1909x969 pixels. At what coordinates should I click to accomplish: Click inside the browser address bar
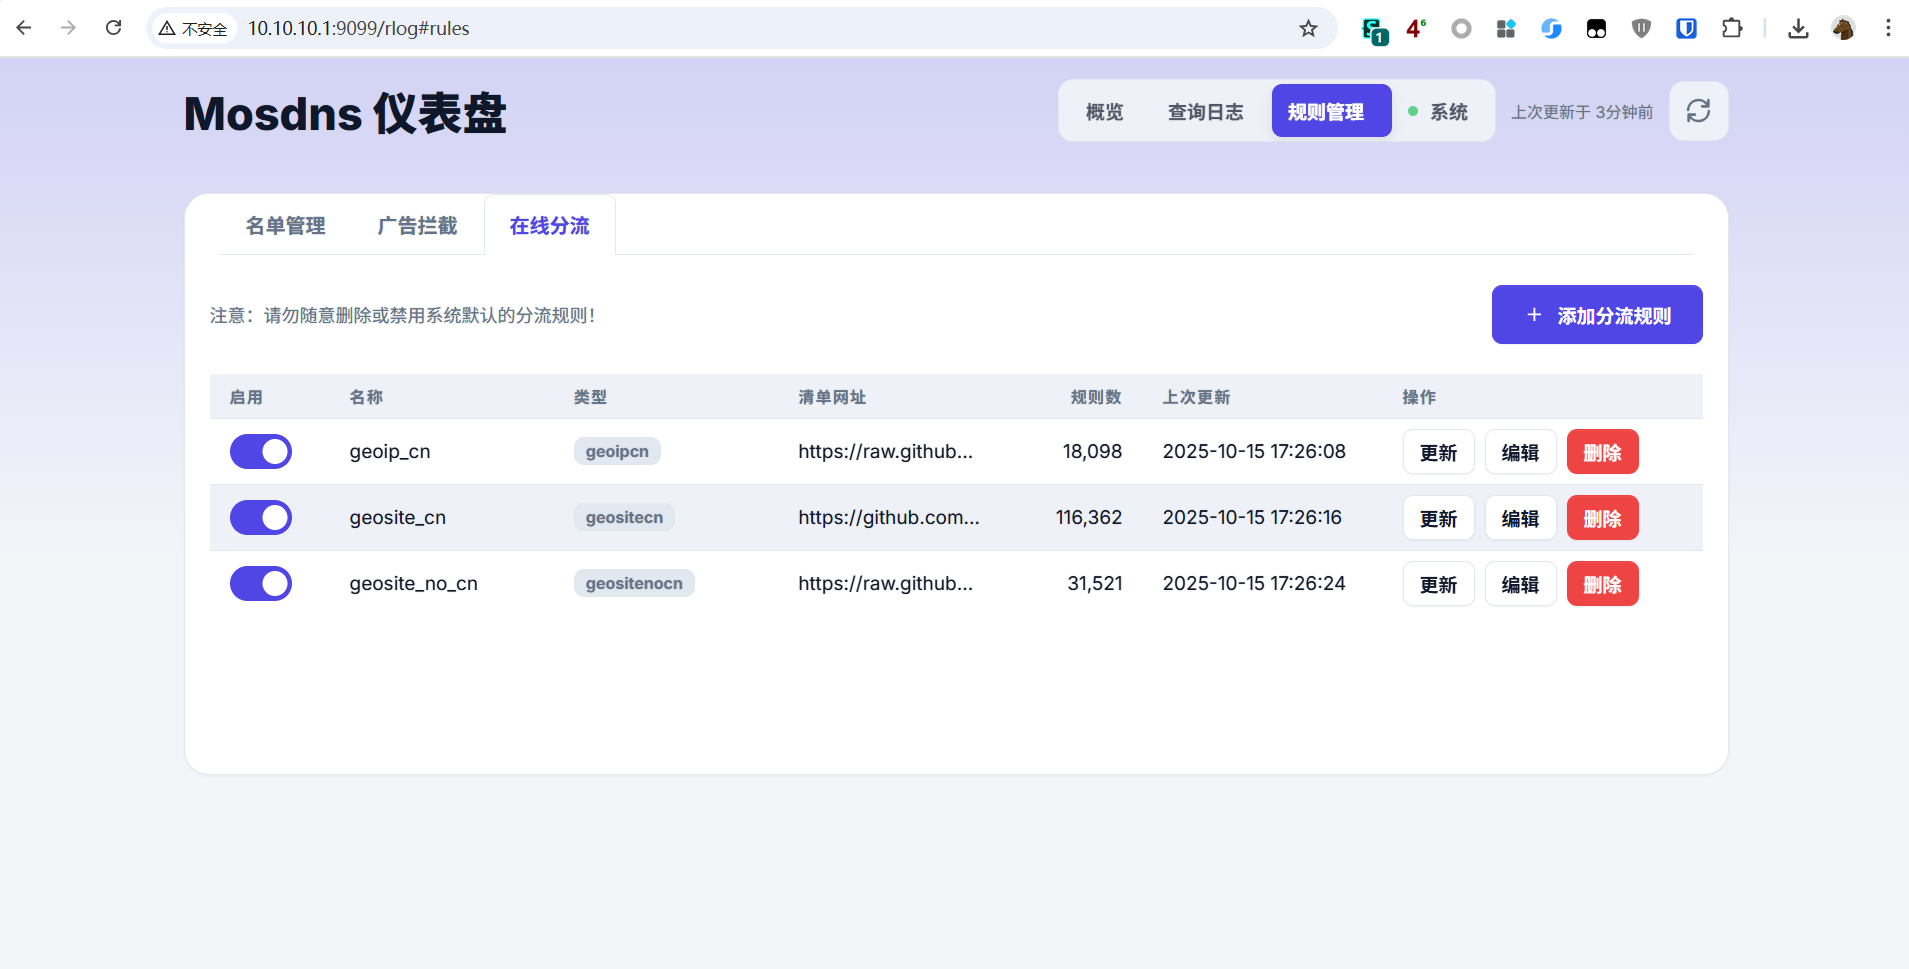pos(600,28)
